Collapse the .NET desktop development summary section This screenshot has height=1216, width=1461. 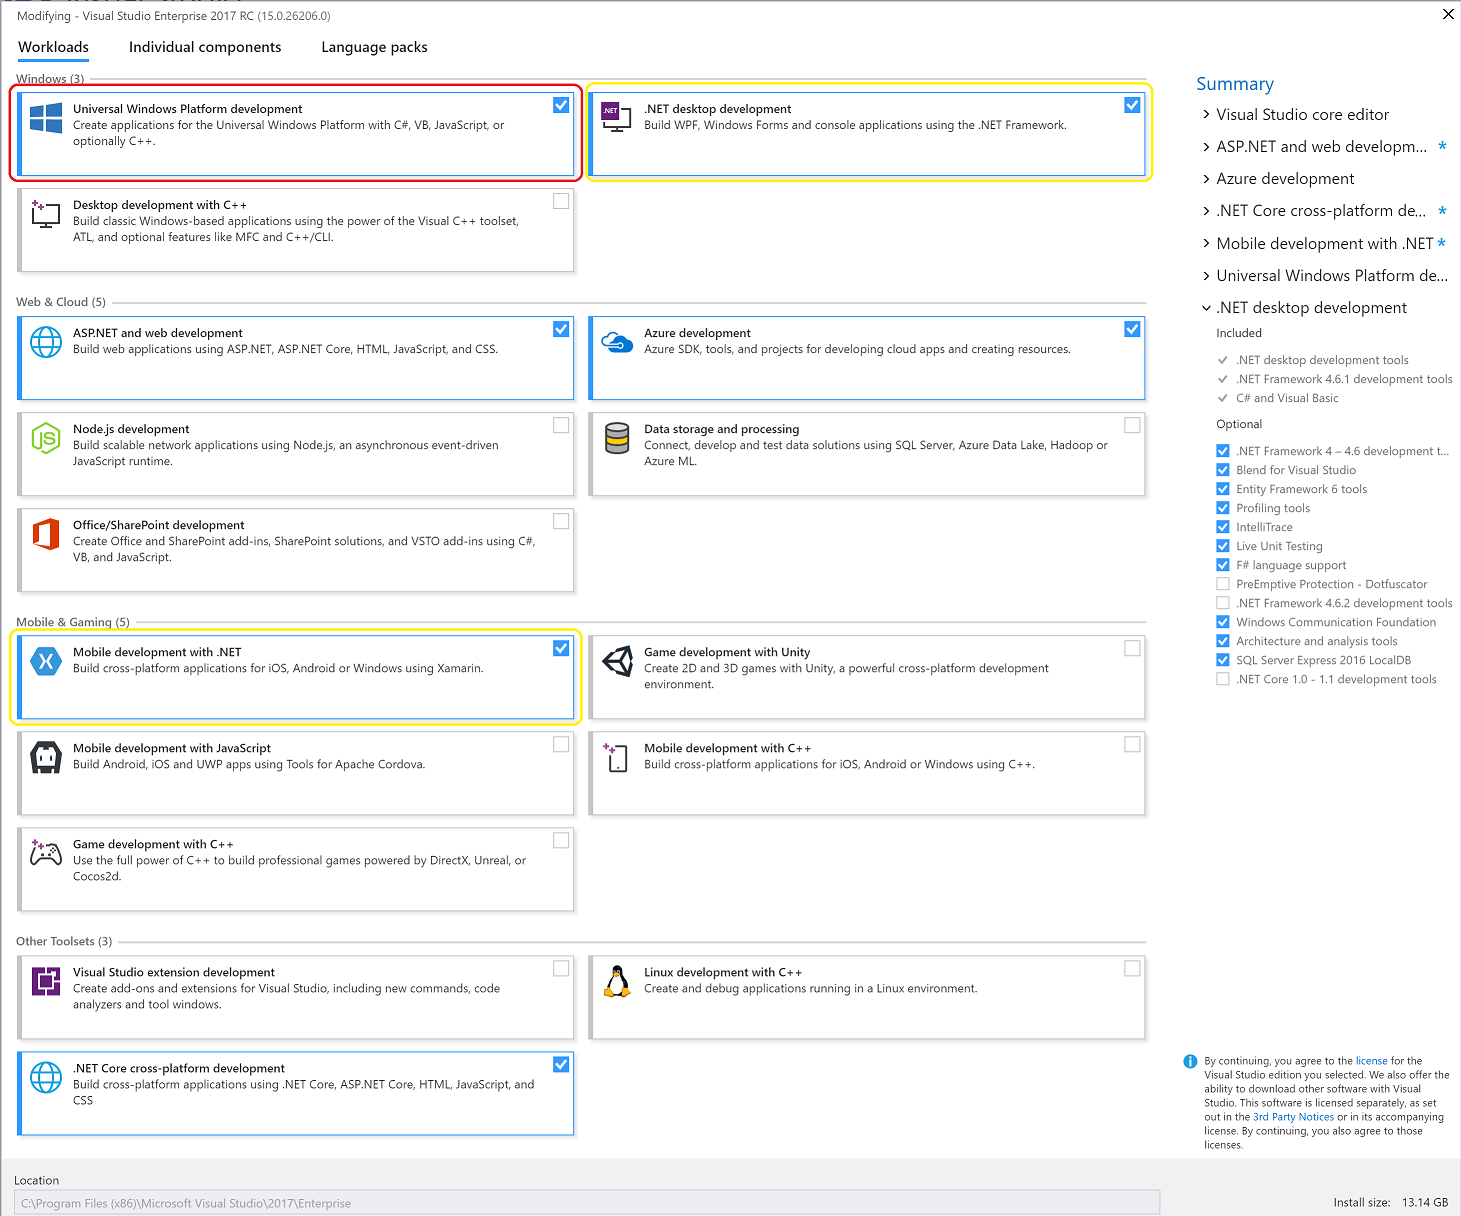point(1206,308)
